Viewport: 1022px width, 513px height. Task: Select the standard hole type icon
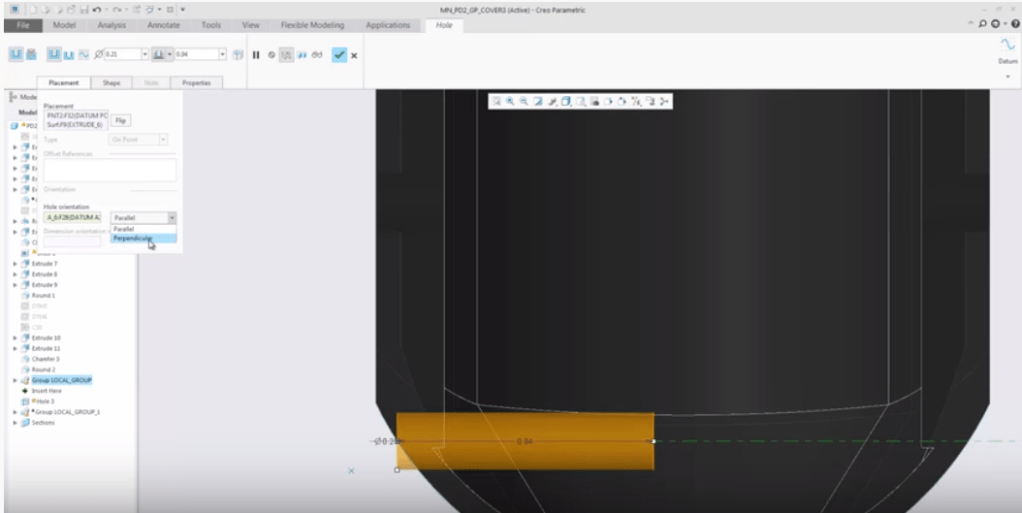point(31,54)
